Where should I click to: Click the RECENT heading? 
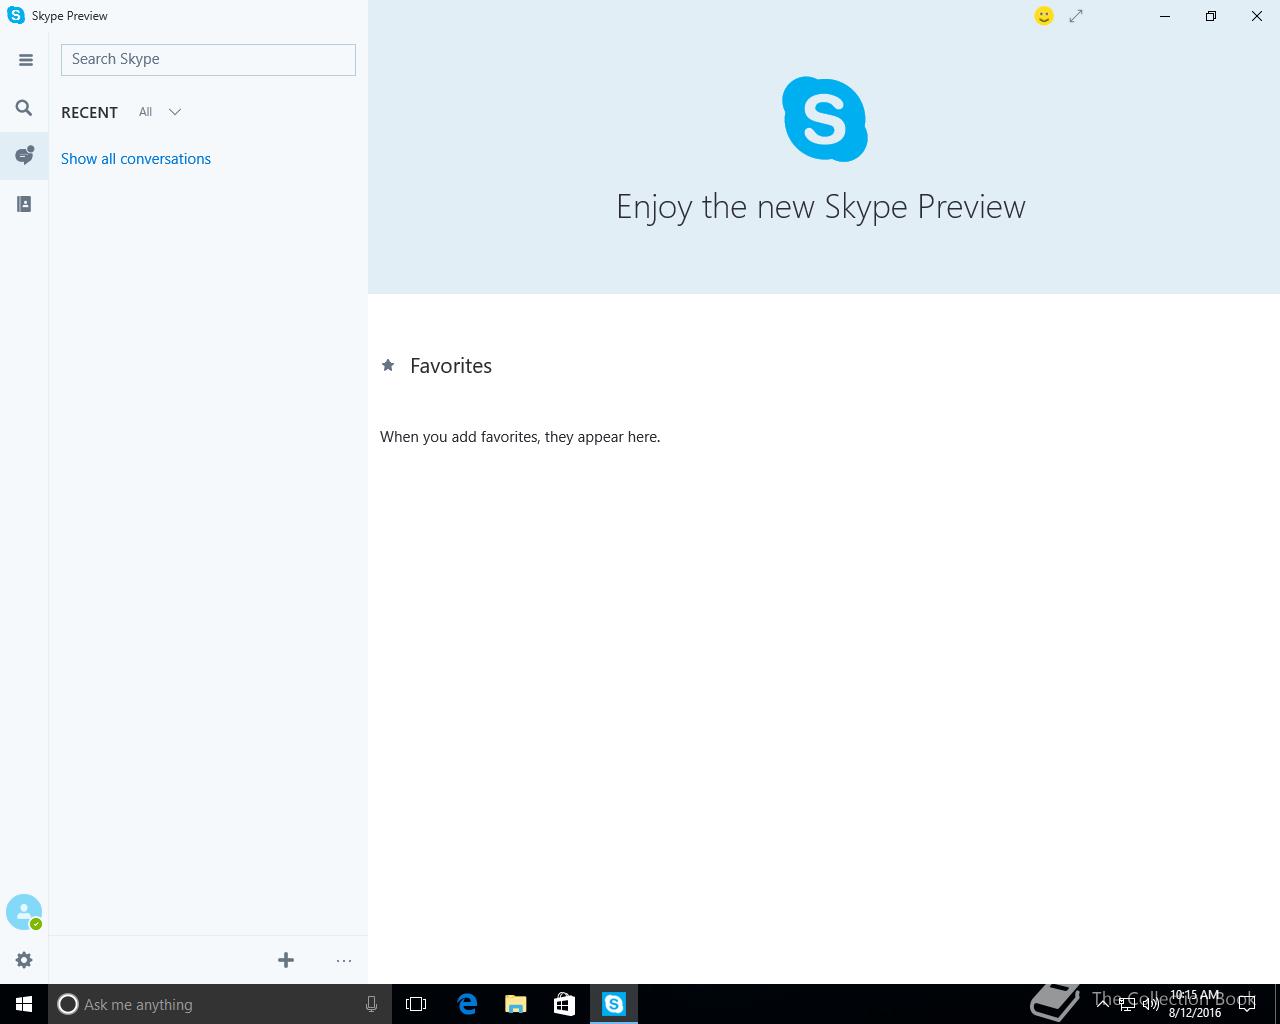tap(89, 112)
